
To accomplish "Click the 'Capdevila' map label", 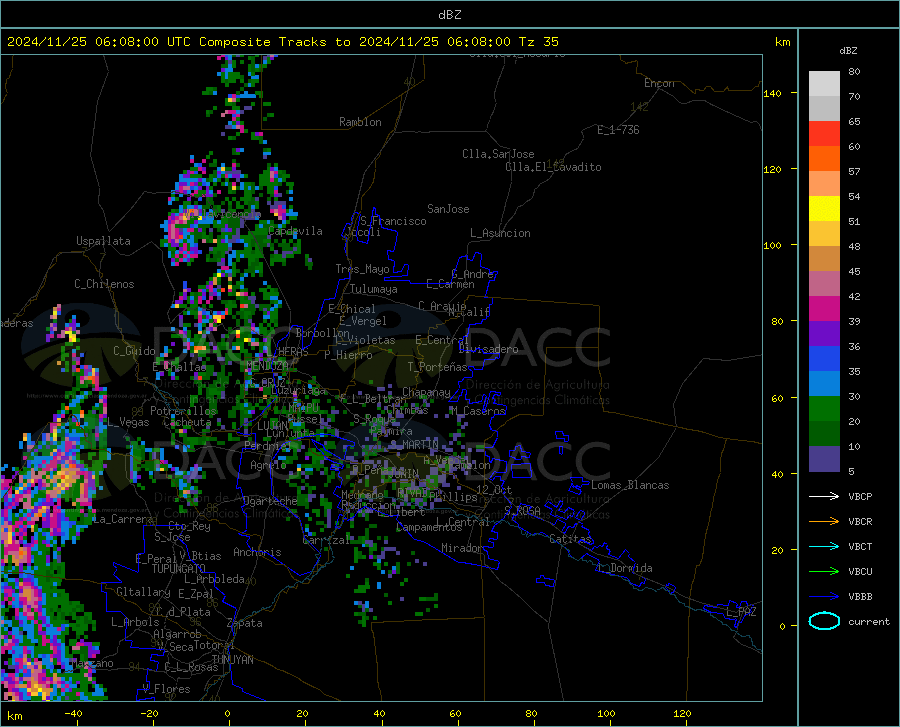I will pos(295,231).
